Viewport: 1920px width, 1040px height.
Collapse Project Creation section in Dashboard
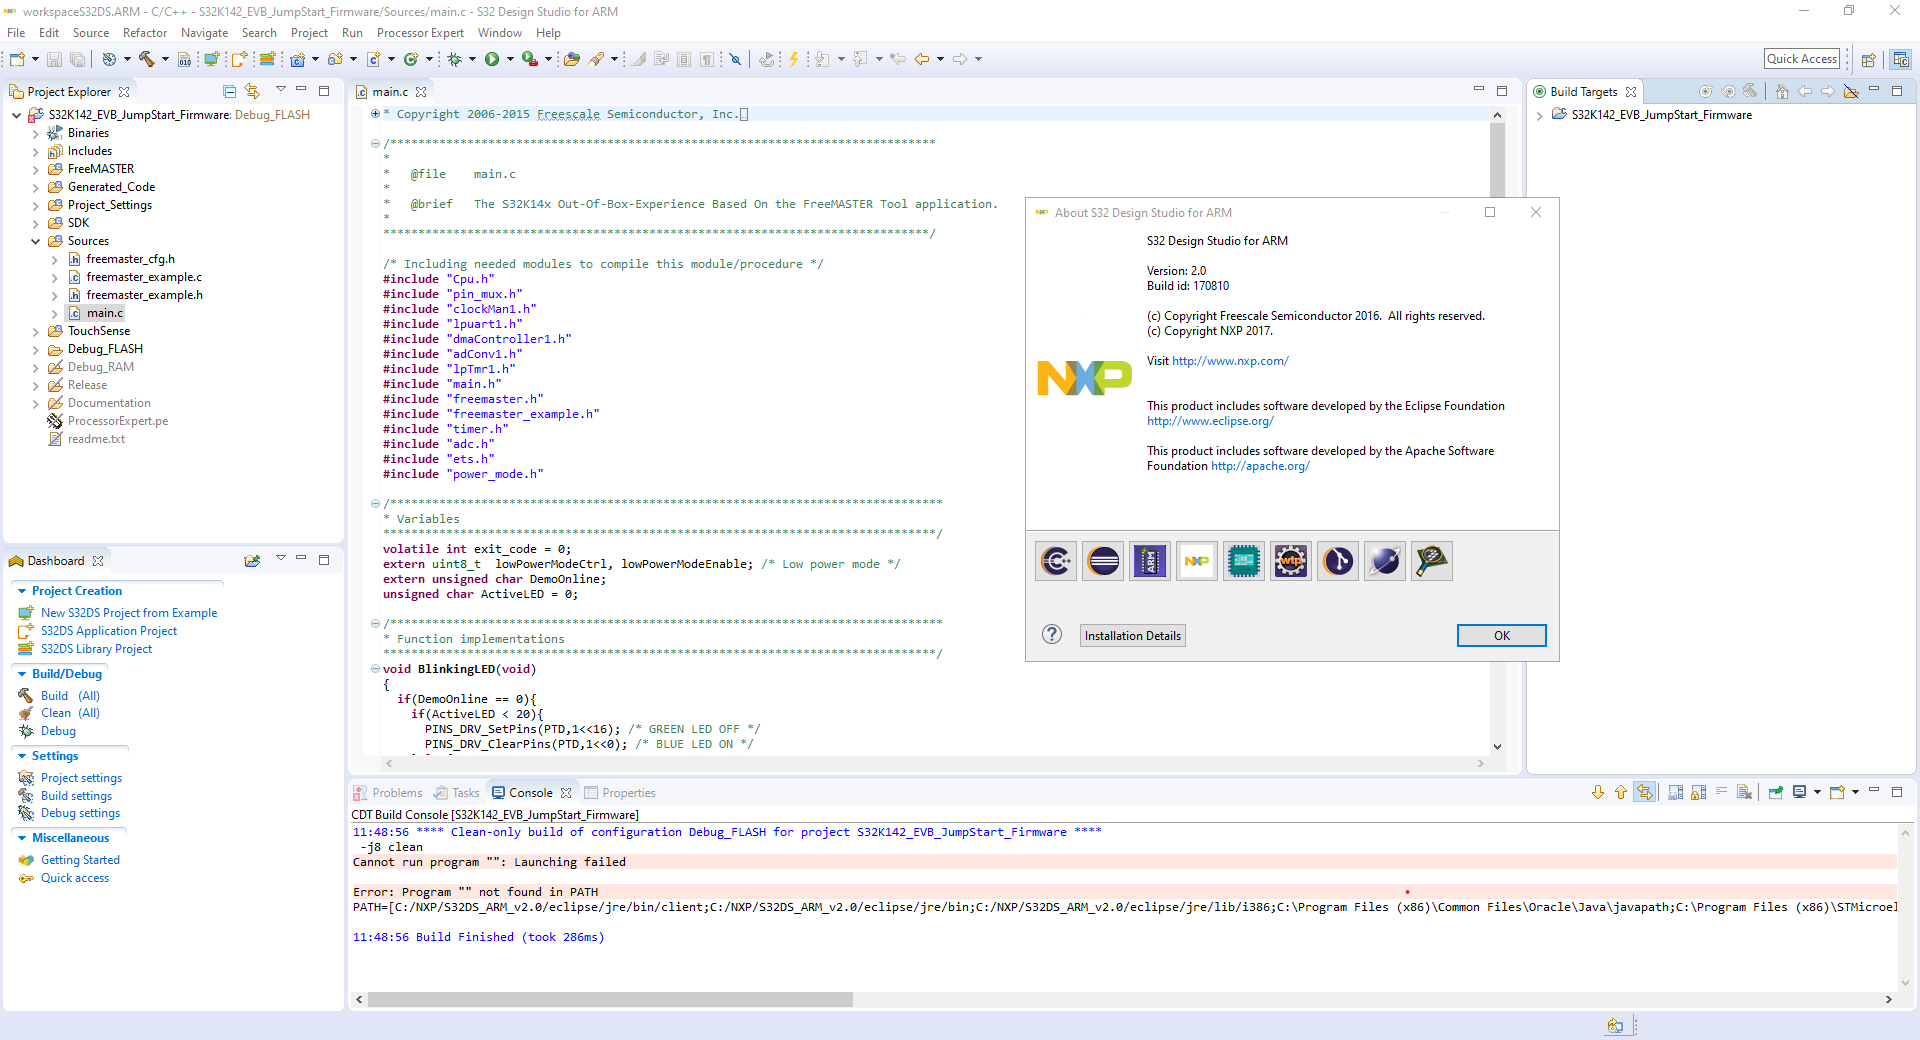(22, 591)
